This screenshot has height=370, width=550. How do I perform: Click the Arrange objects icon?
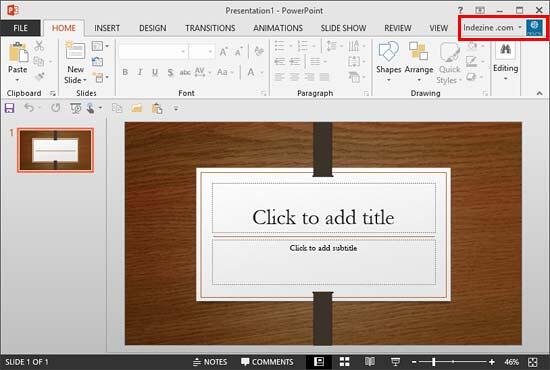coord(418,51)
